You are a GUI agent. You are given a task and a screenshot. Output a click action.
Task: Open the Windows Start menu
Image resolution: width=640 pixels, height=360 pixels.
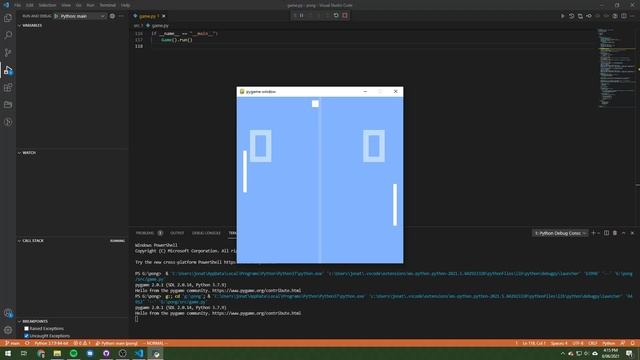(x=8, y=353)
